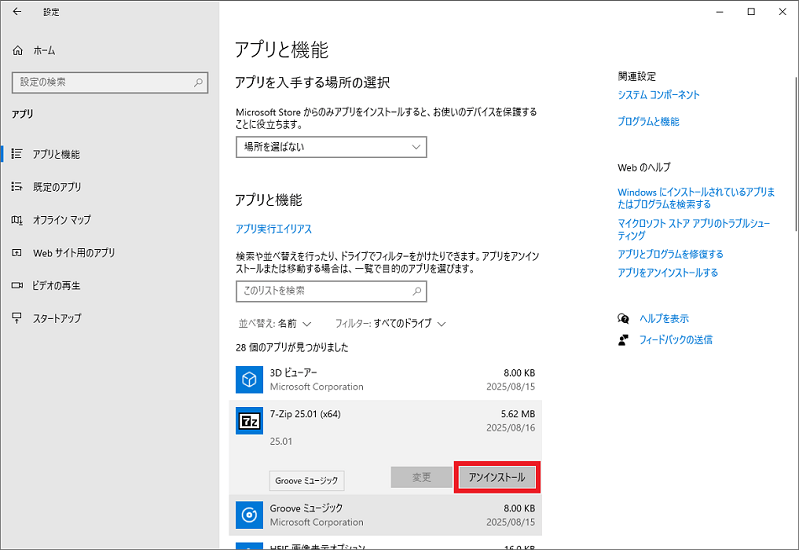This screenshot has height=550, width=799.
Task: Click the 設定の検索 search field
Action: 100,82
